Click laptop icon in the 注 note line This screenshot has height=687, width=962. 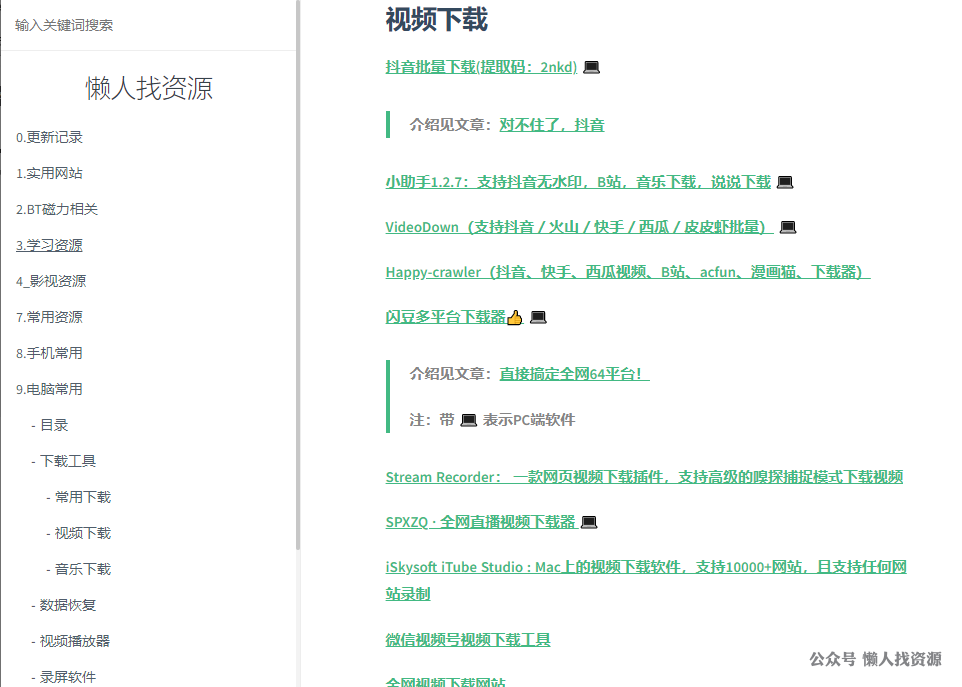coord(469,420)
